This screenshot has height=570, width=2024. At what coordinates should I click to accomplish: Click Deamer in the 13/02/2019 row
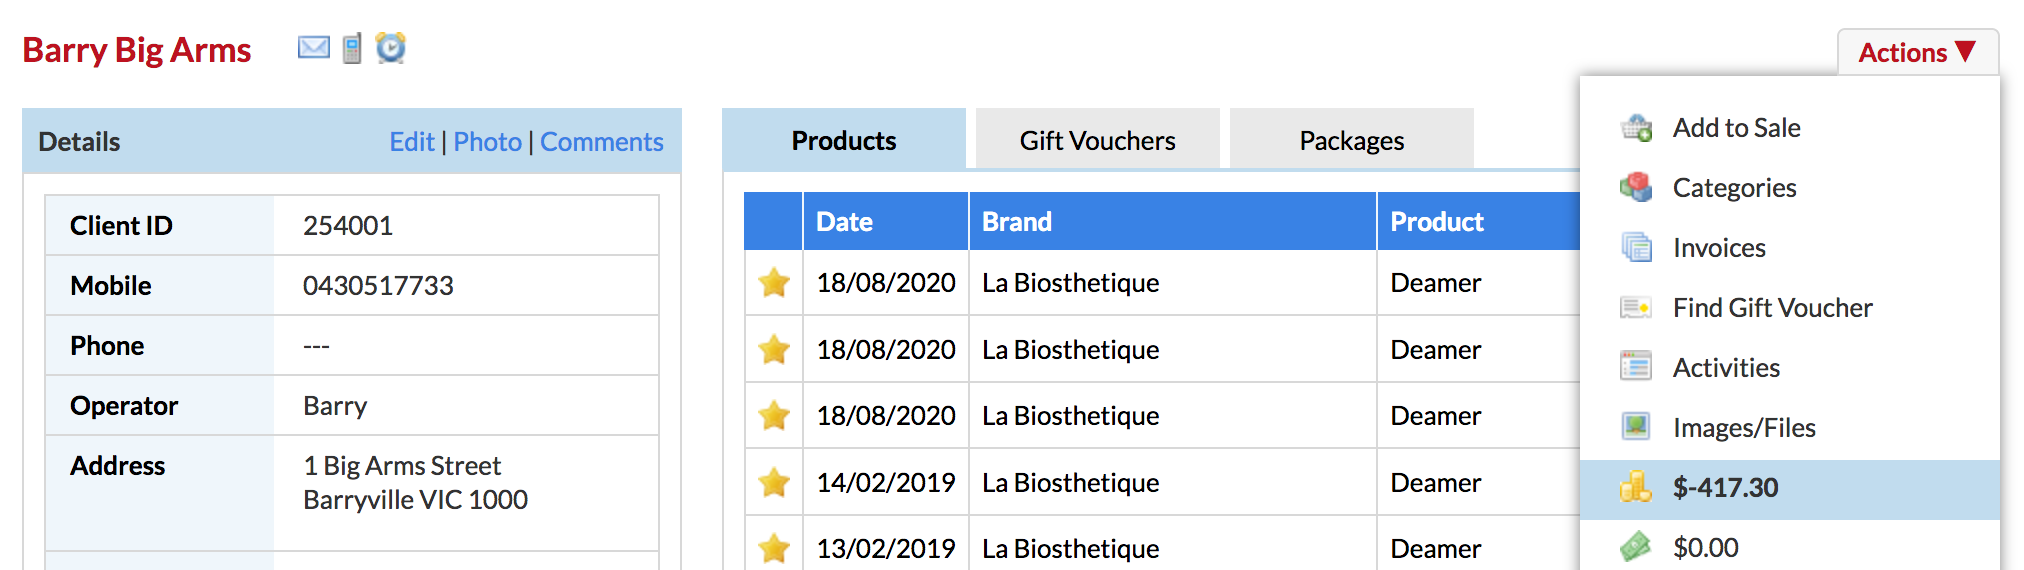tap(1436, 549)
